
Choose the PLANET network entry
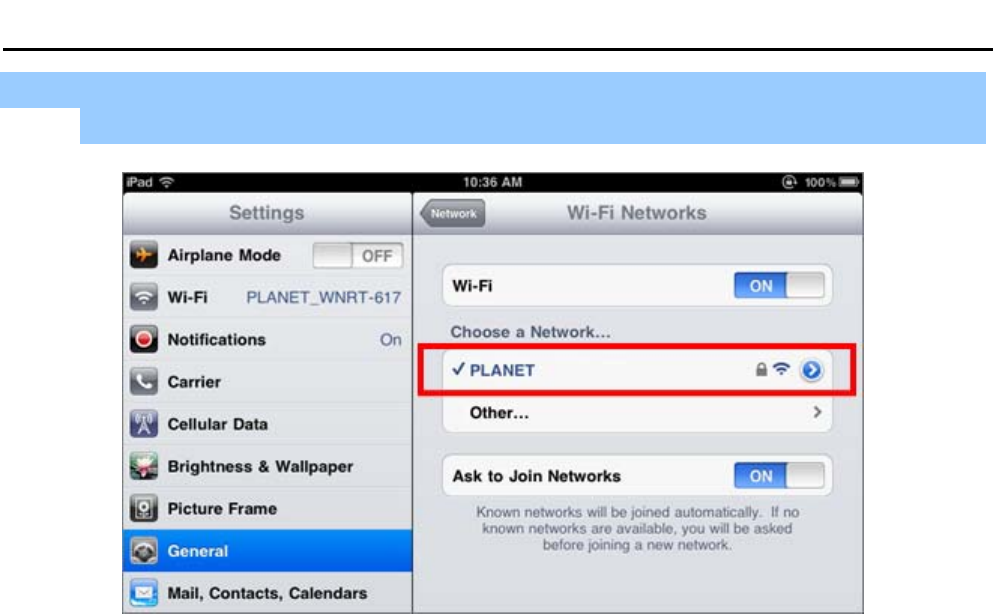click(637, 370)
